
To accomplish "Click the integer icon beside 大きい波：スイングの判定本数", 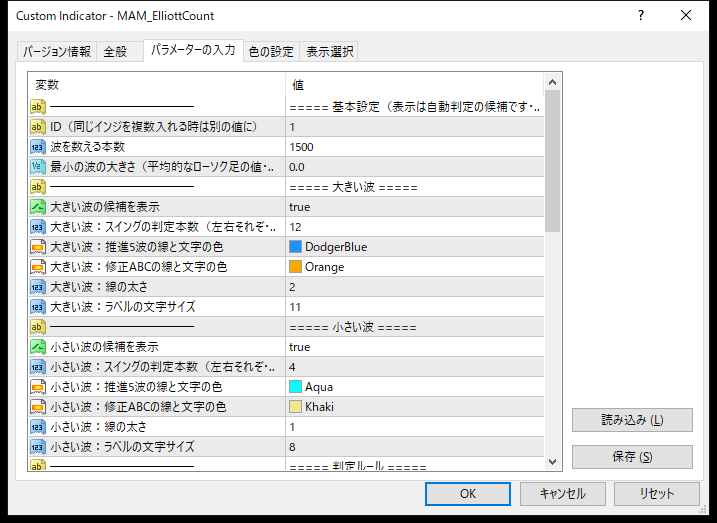I will pyautogui.click(x=38, y=227).
